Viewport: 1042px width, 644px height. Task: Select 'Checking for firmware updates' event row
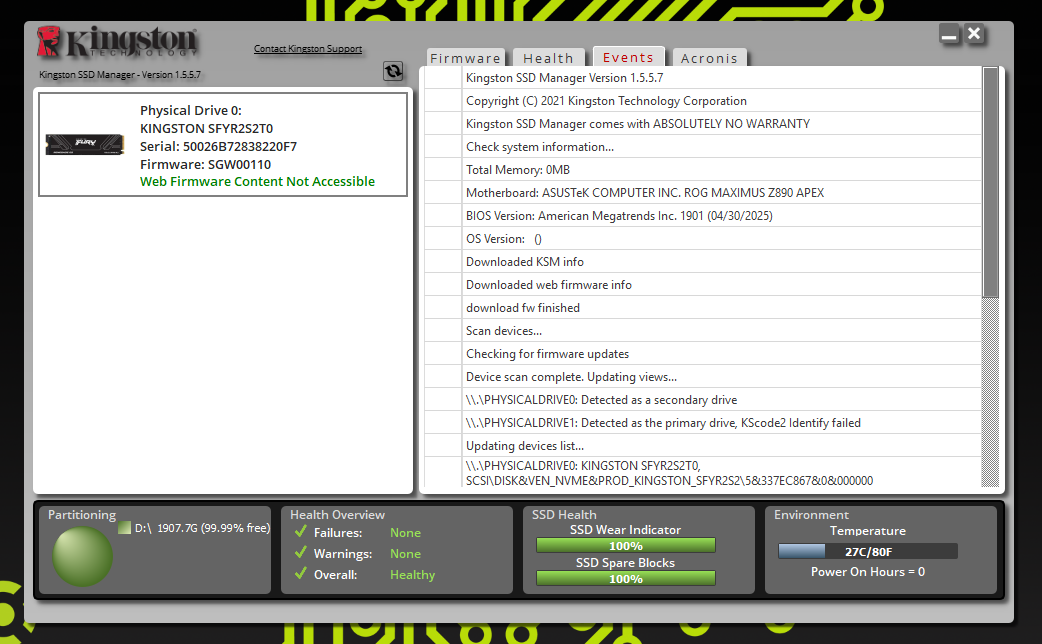tap(703, 354)
